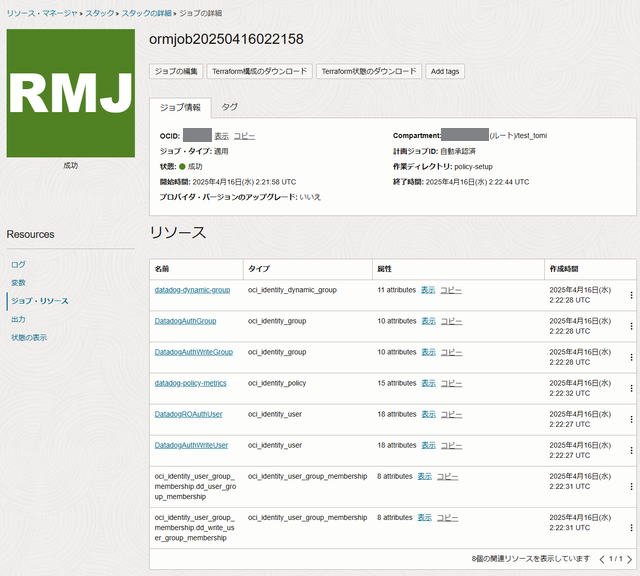Open DatadogROAuthUser resource link

click(188, 414)
